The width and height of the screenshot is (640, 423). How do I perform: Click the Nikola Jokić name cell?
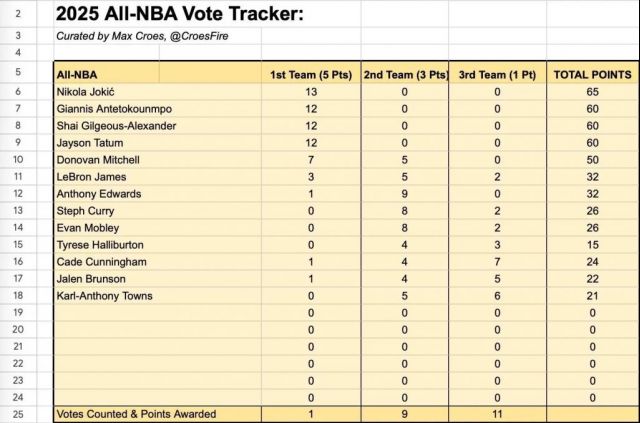[x=157, y=92]
